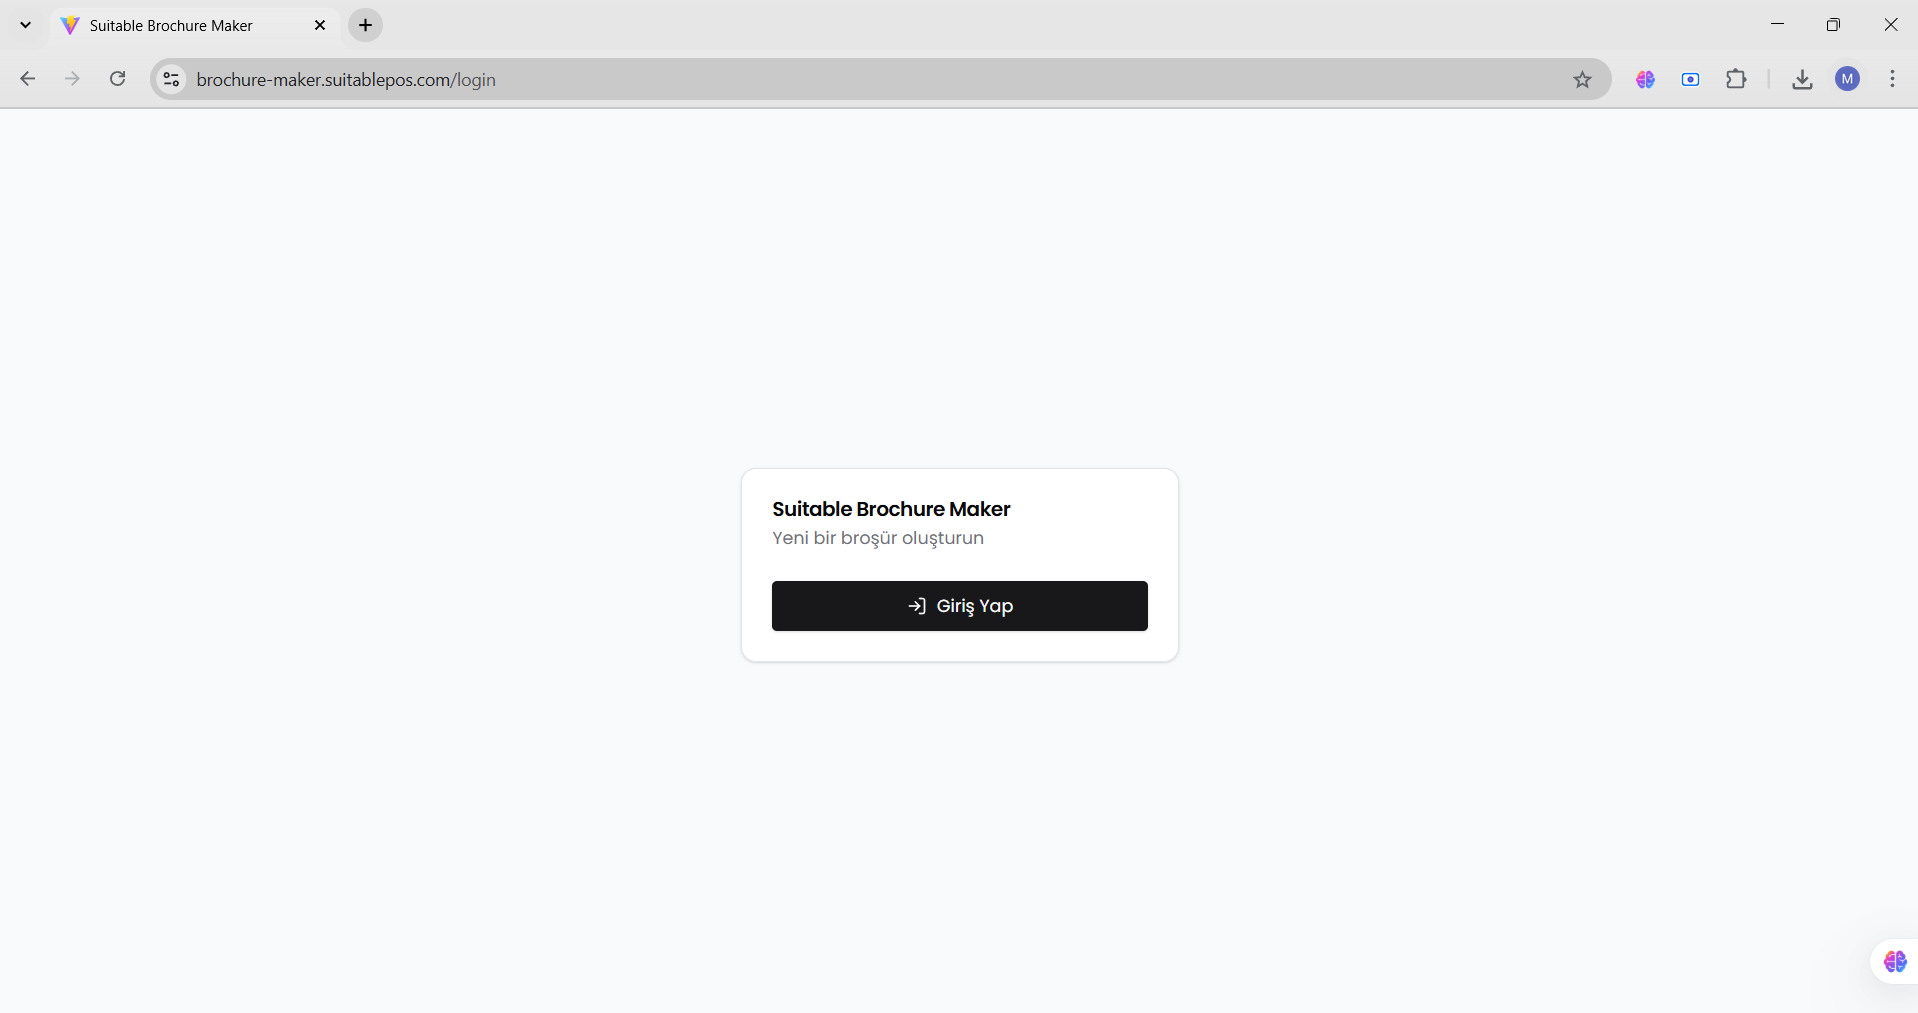Click the 'Yeni bir broşür oluşturun' text
The width and height of the screenshot is (1918, 1013).
(x=878, y=538)
